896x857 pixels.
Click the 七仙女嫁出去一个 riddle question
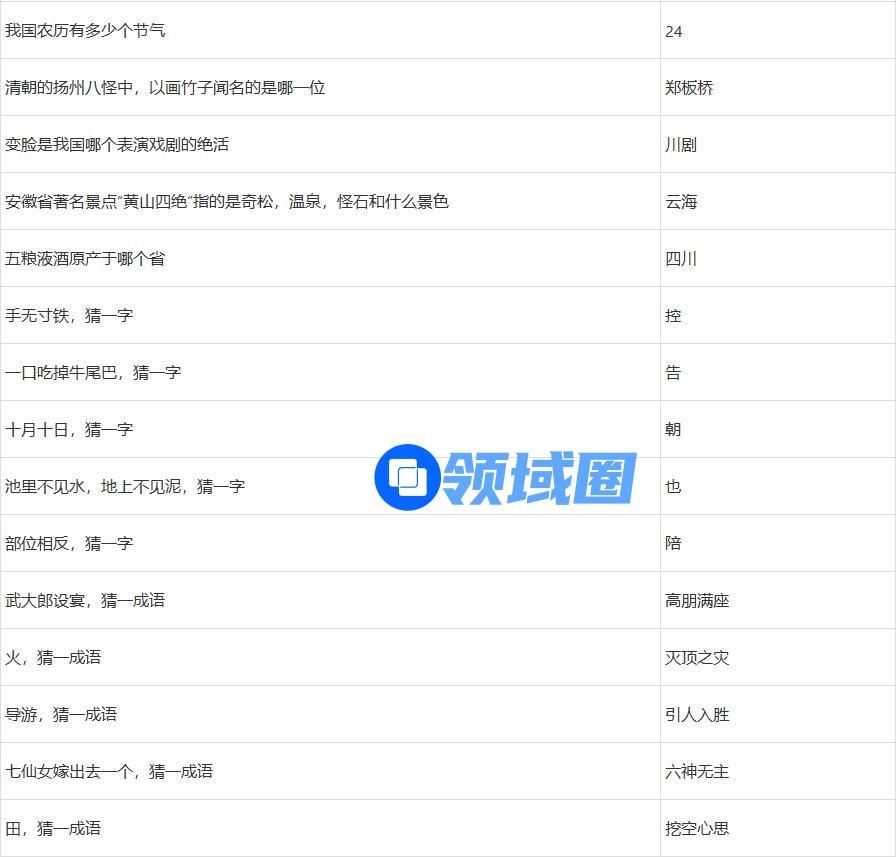[x=109, y=771]
